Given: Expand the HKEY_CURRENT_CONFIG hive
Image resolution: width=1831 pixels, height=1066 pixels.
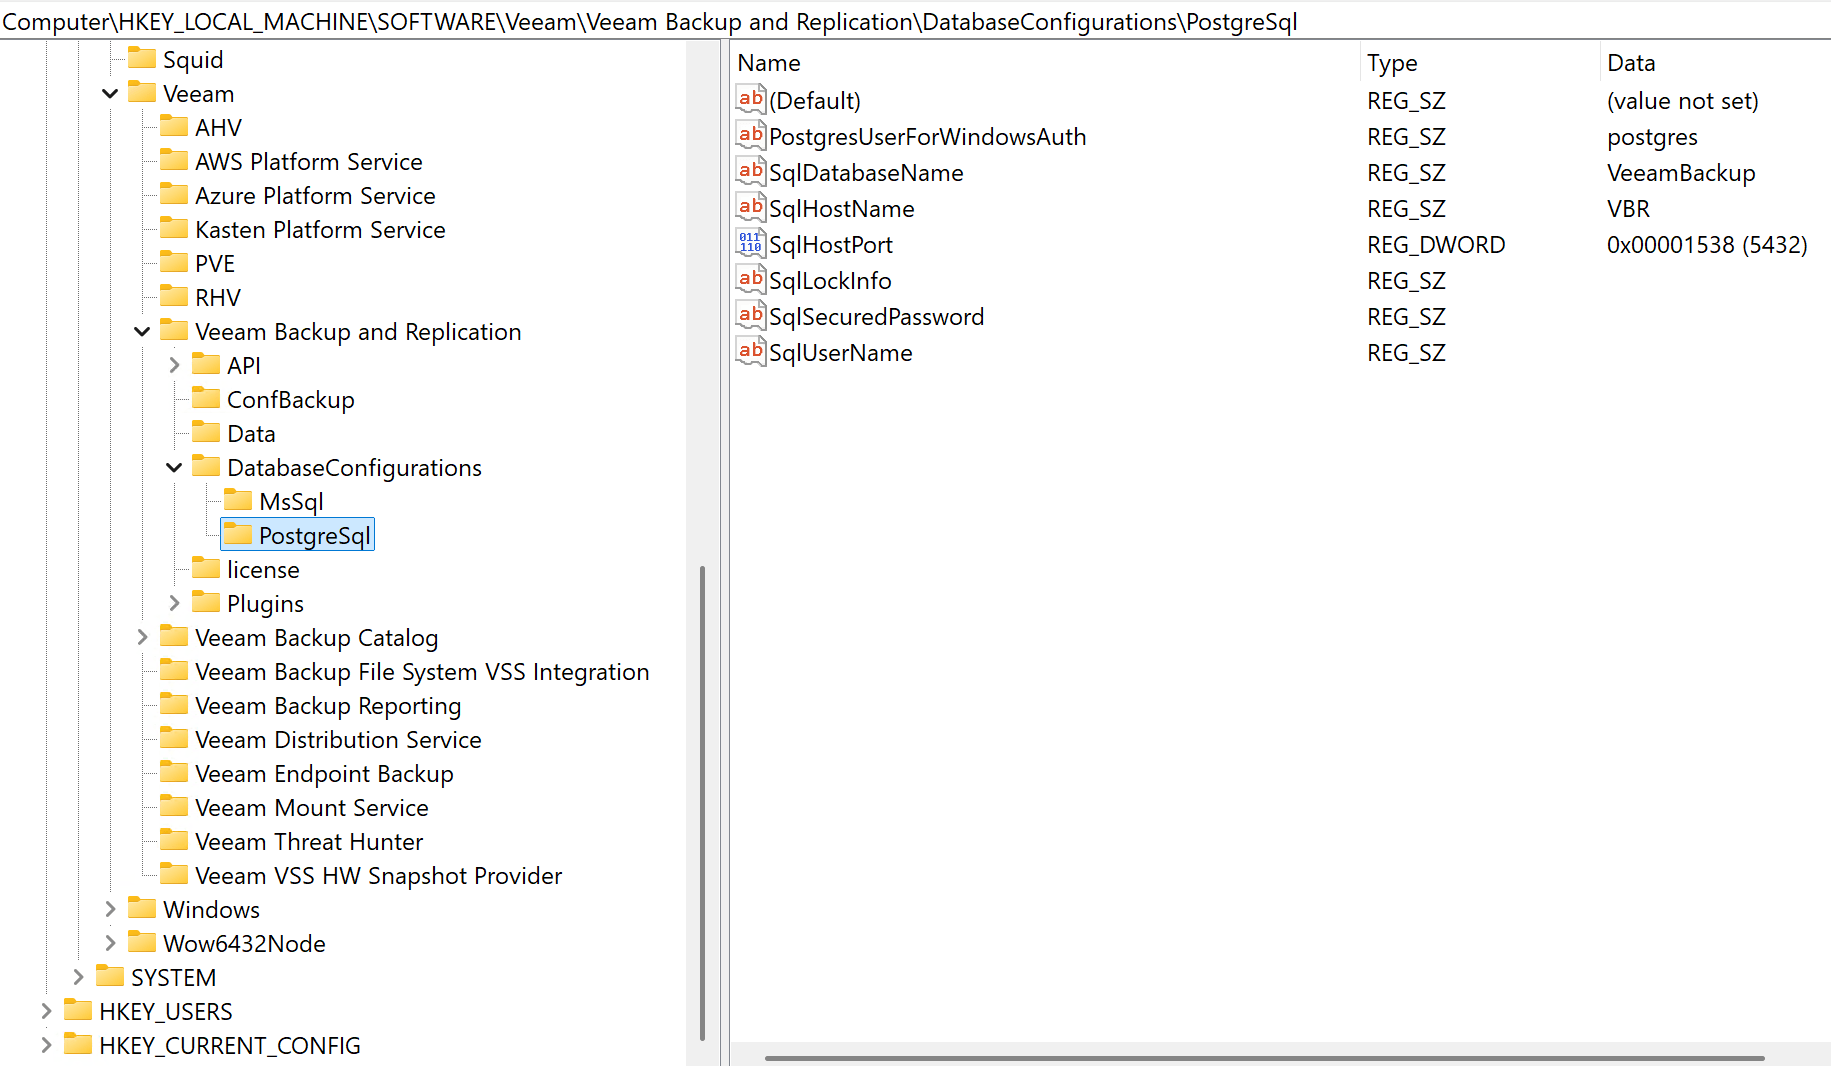Looking at the screenshot, I should click(46, 1045).
